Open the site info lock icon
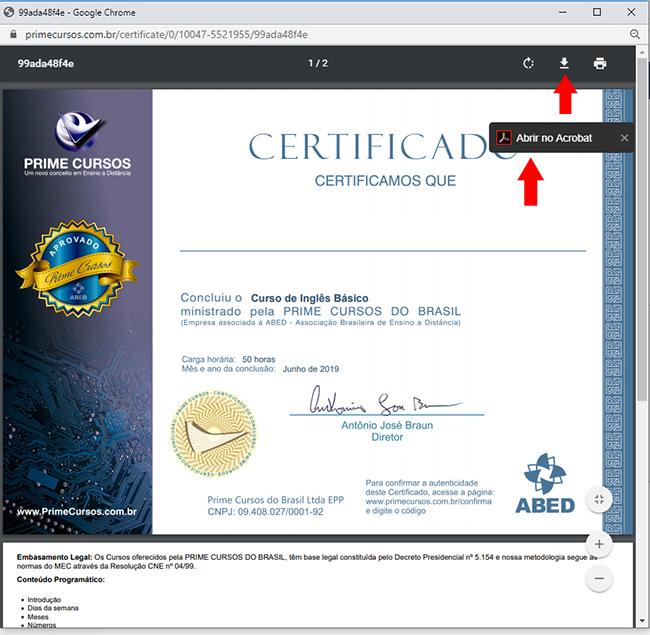650x635 pixels. pos(13,33)
